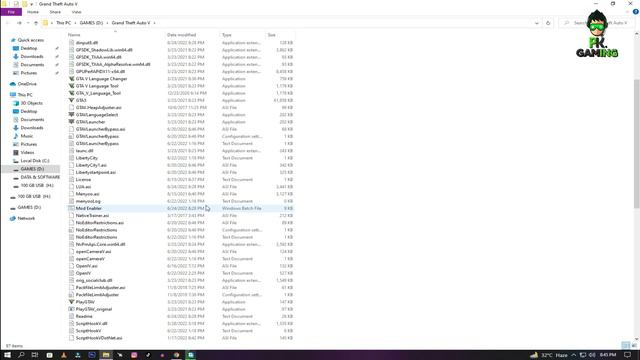Select the GTA V Language Tool file icon
The height and width of the screenshot is (360, 640).
pos(71,86)
